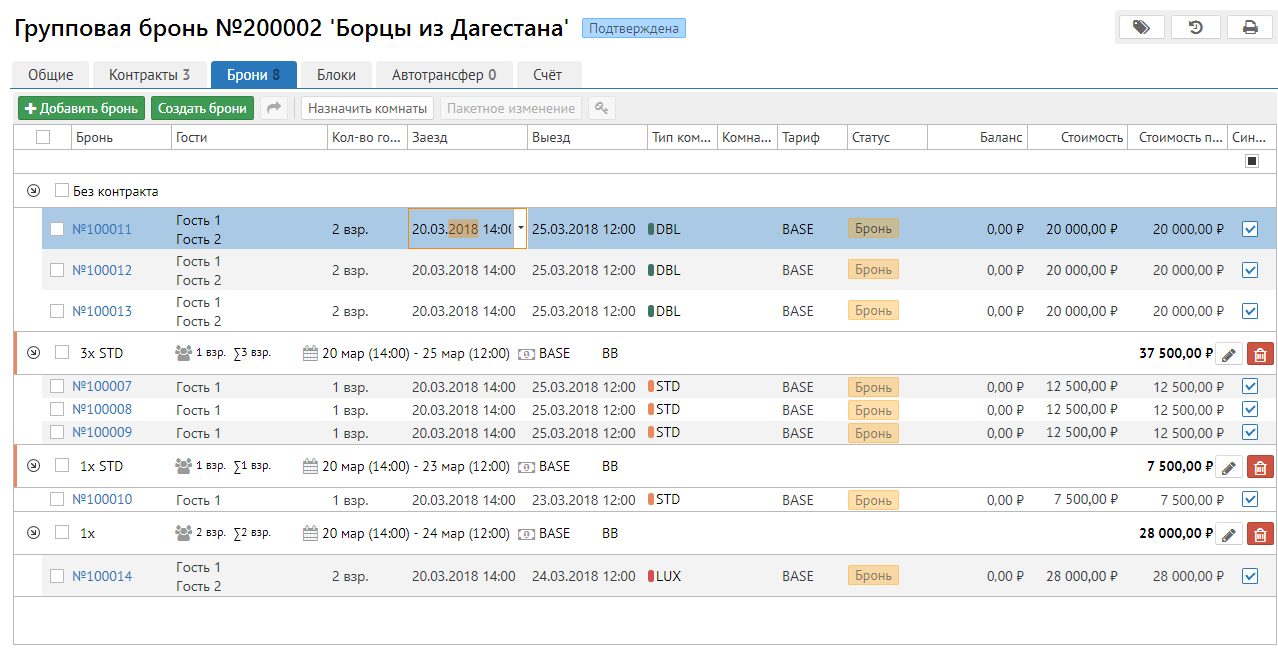The width and height of the screenshot is (1278, 653).
Task: Click the trash icon for 1x STD group
Action: tap(1260, 467)
